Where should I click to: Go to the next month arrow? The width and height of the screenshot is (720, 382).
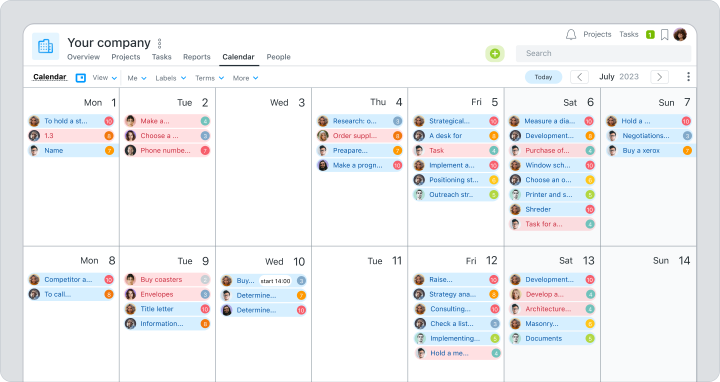pos(659,77)
